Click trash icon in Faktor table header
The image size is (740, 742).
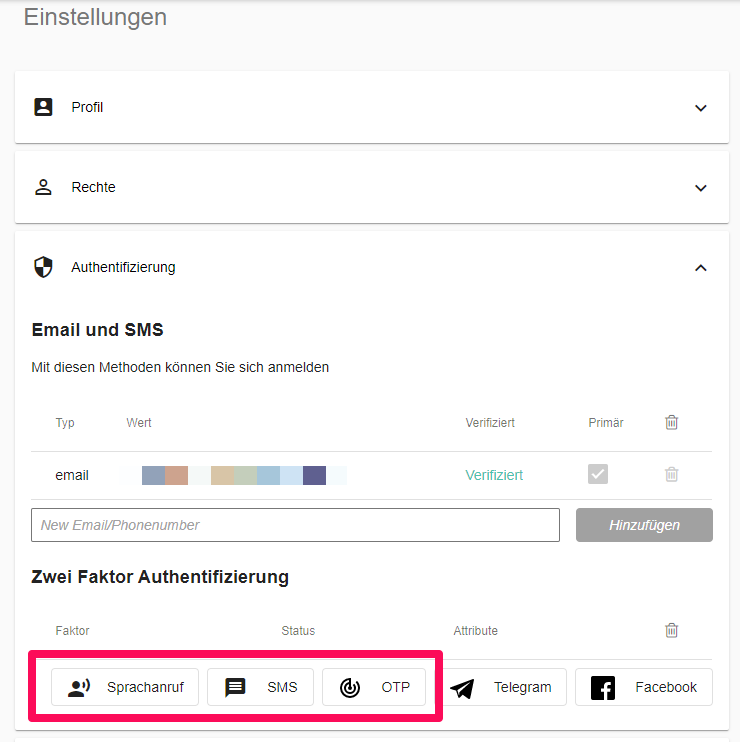coord(672,630)
